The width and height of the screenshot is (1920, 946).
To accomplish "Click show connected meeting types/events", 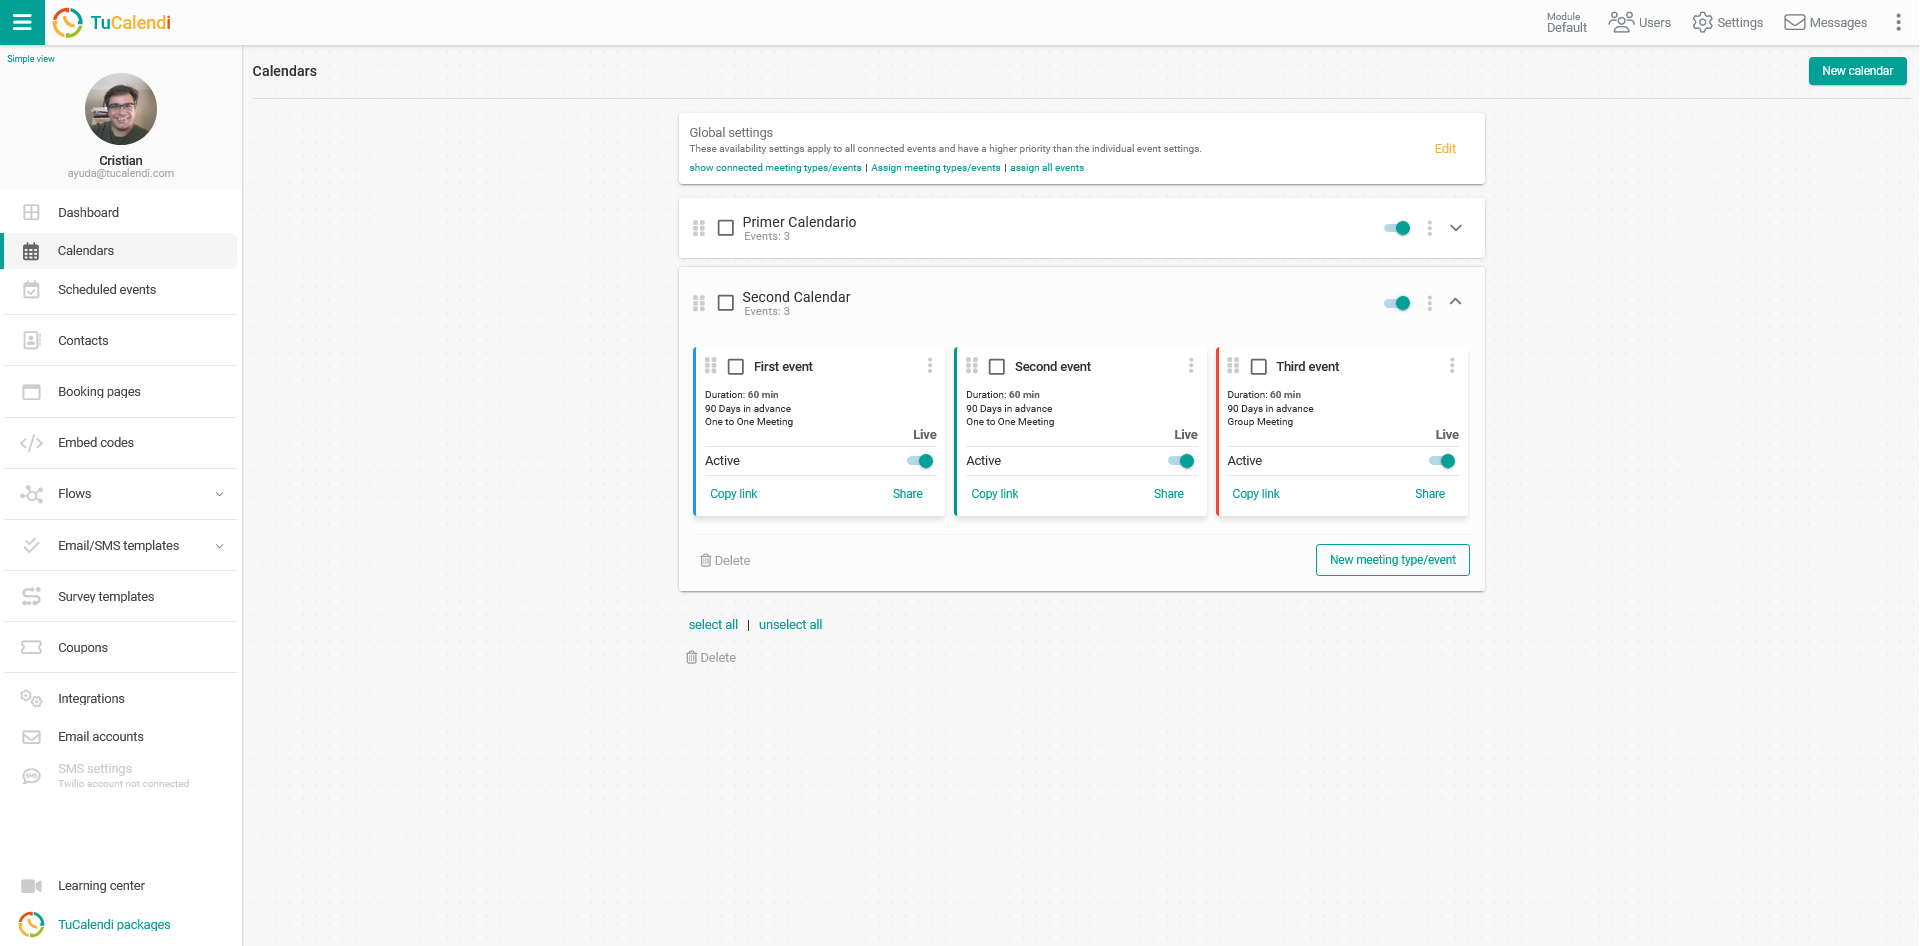I will pos(775,168).
